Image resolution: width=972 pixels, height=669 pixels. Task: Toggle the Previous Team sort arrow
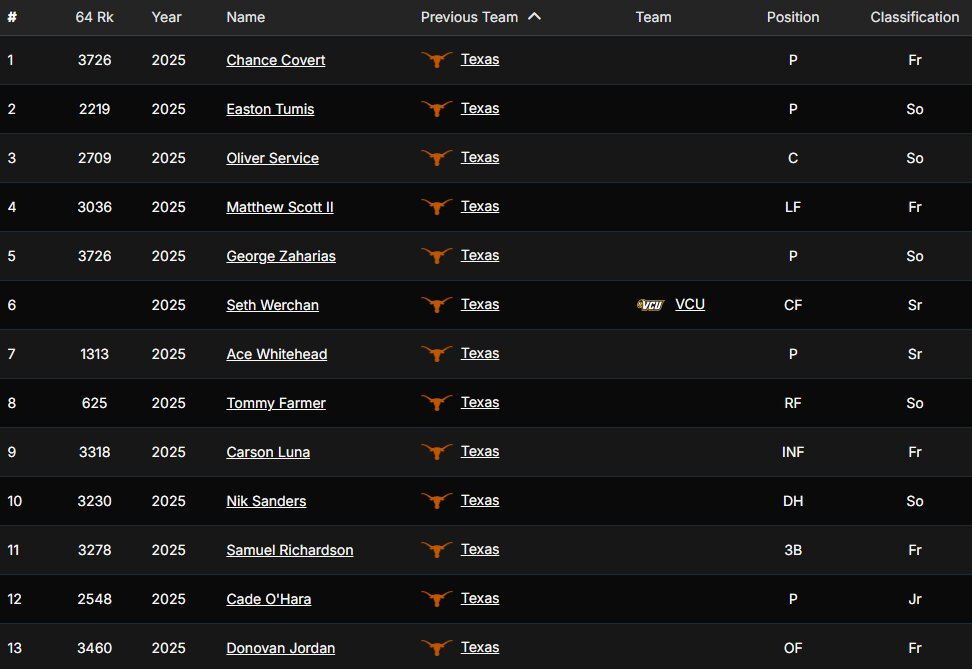(x=534, y=17)
